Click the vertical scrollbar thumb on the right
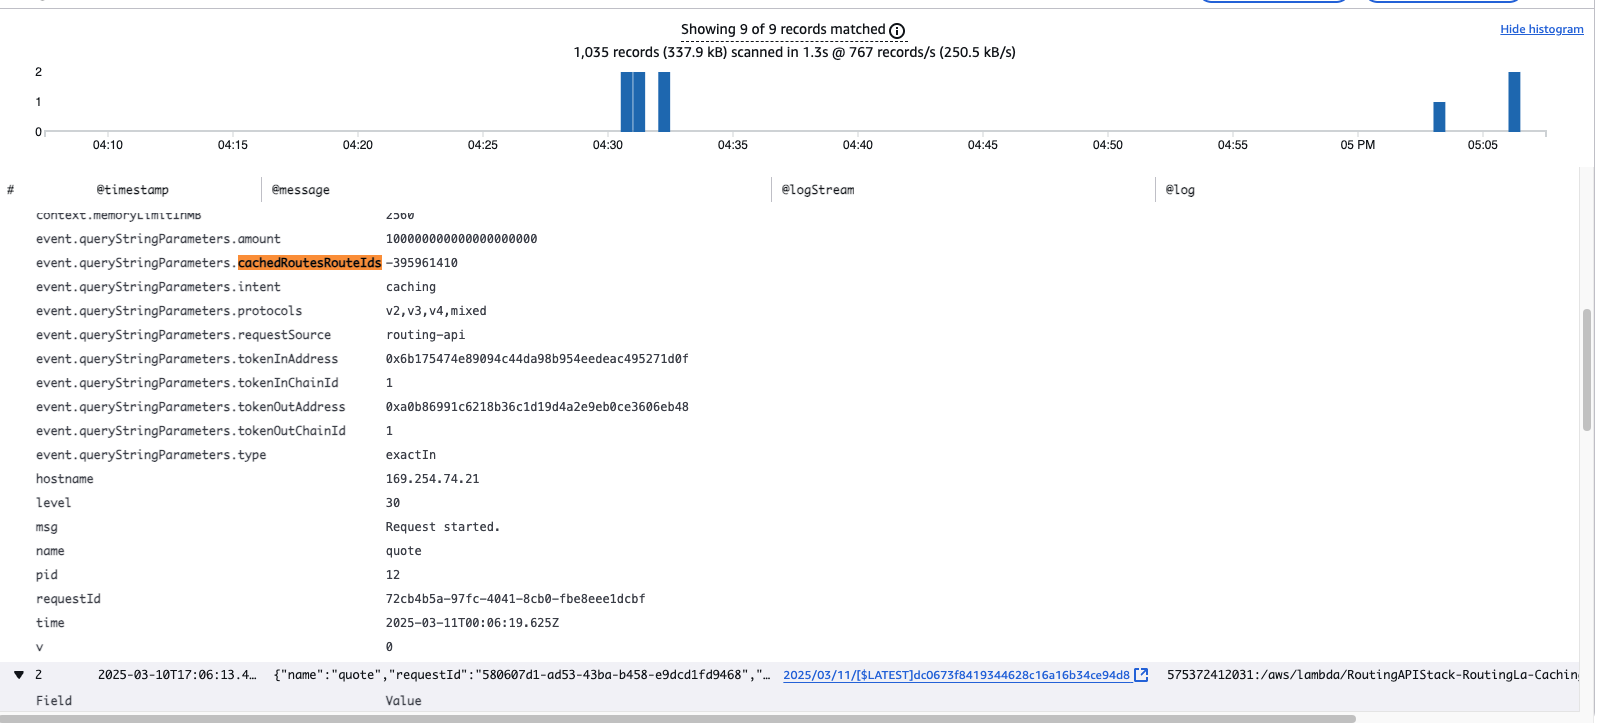 [1587, 370]
